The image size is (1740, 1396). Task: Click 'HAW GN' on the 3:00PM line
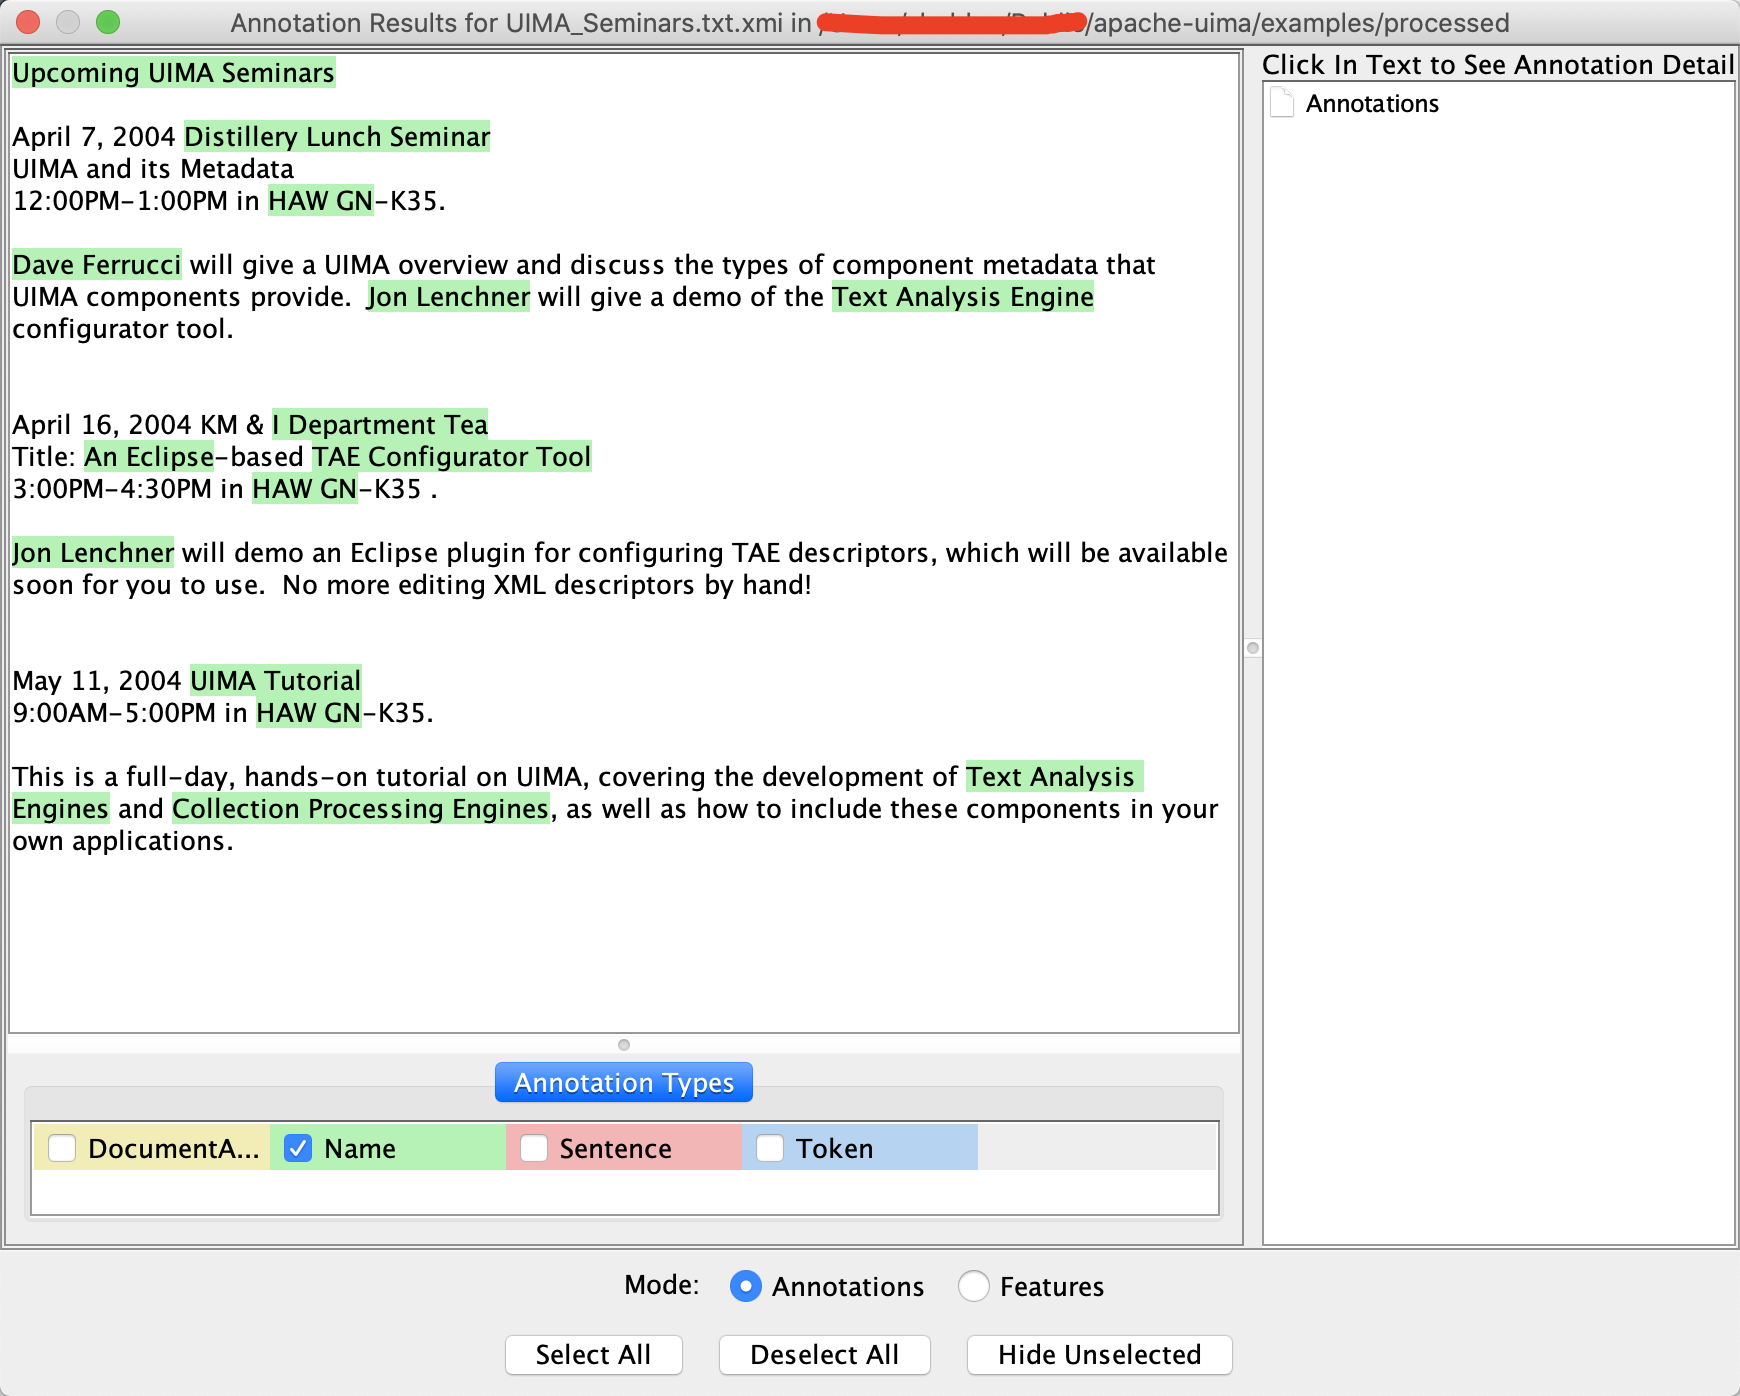coord(305,489)
